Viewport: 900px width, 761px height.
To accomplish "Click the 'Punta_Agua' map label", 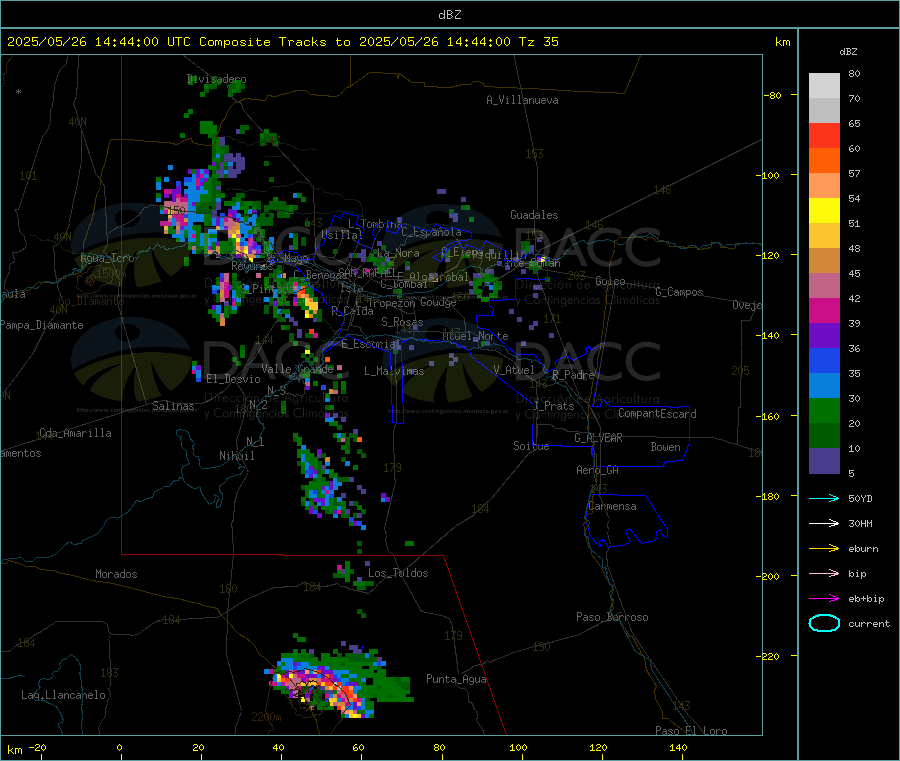I will (x=456, y=679).
